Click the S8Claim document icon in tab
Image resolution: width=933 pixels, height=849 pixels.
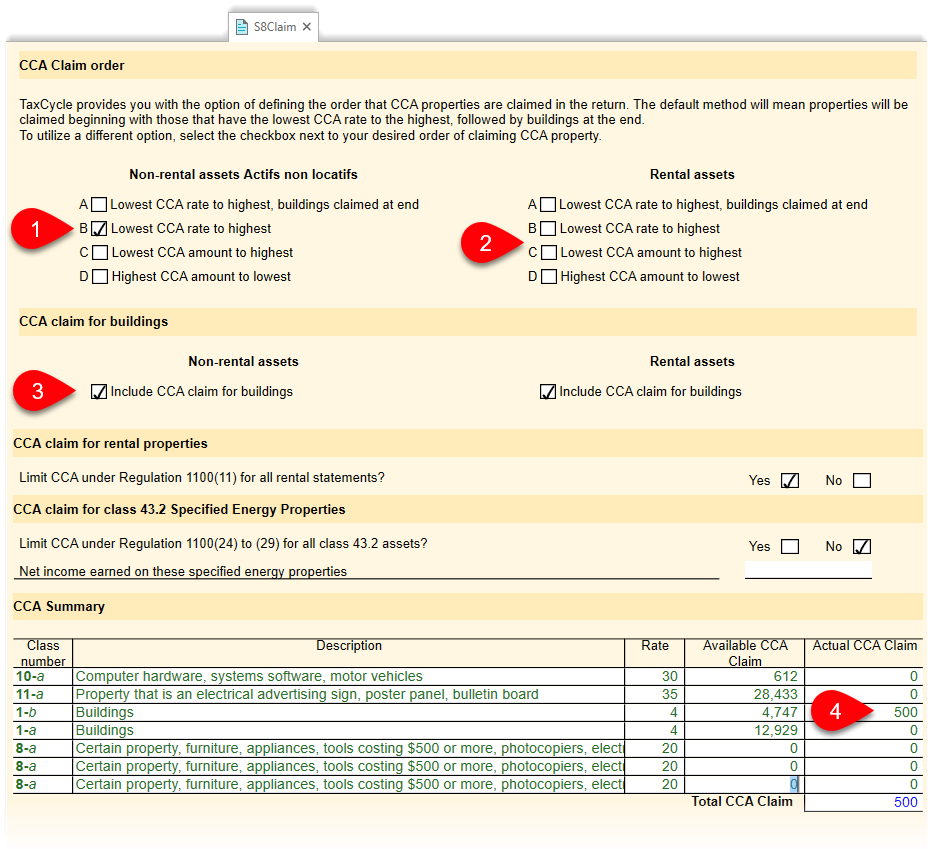[242, 27]
